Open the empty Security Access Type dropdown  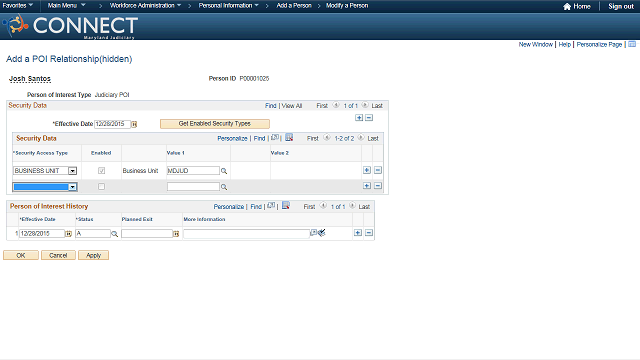(72, 187)
